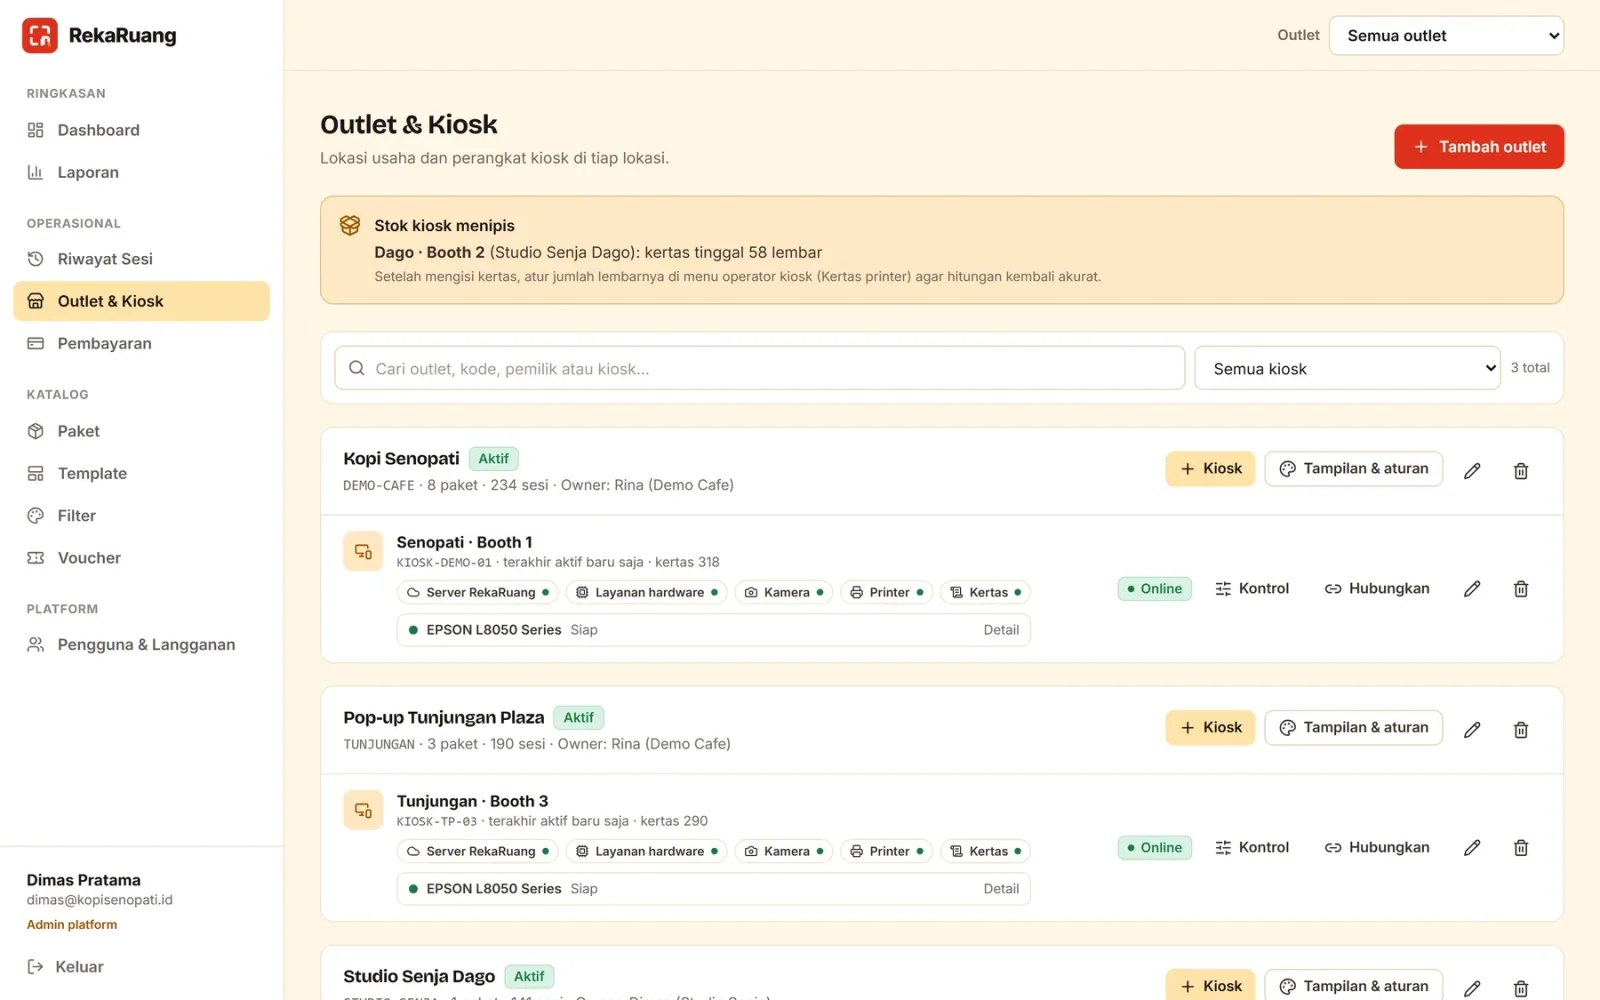
Task: Click the edit pencil for Kopi Senopati outlet
Action: click(x=1472, y=470)
